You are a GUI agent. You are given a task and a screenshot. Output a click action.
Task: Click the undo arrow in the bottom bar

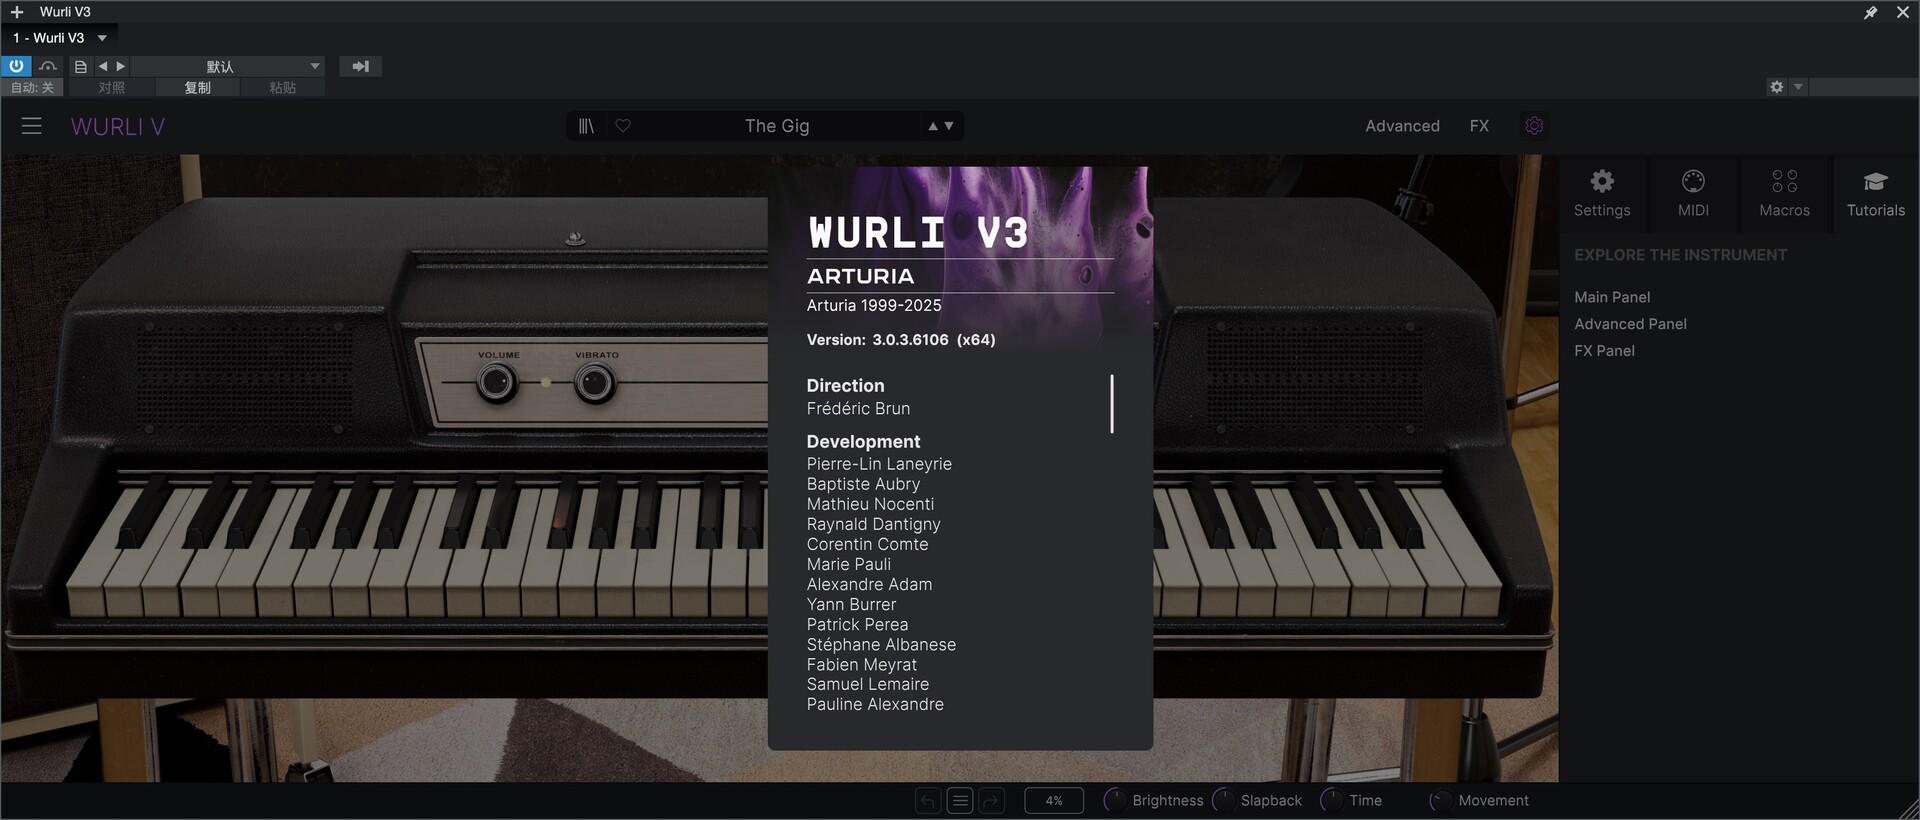point(928,801)
